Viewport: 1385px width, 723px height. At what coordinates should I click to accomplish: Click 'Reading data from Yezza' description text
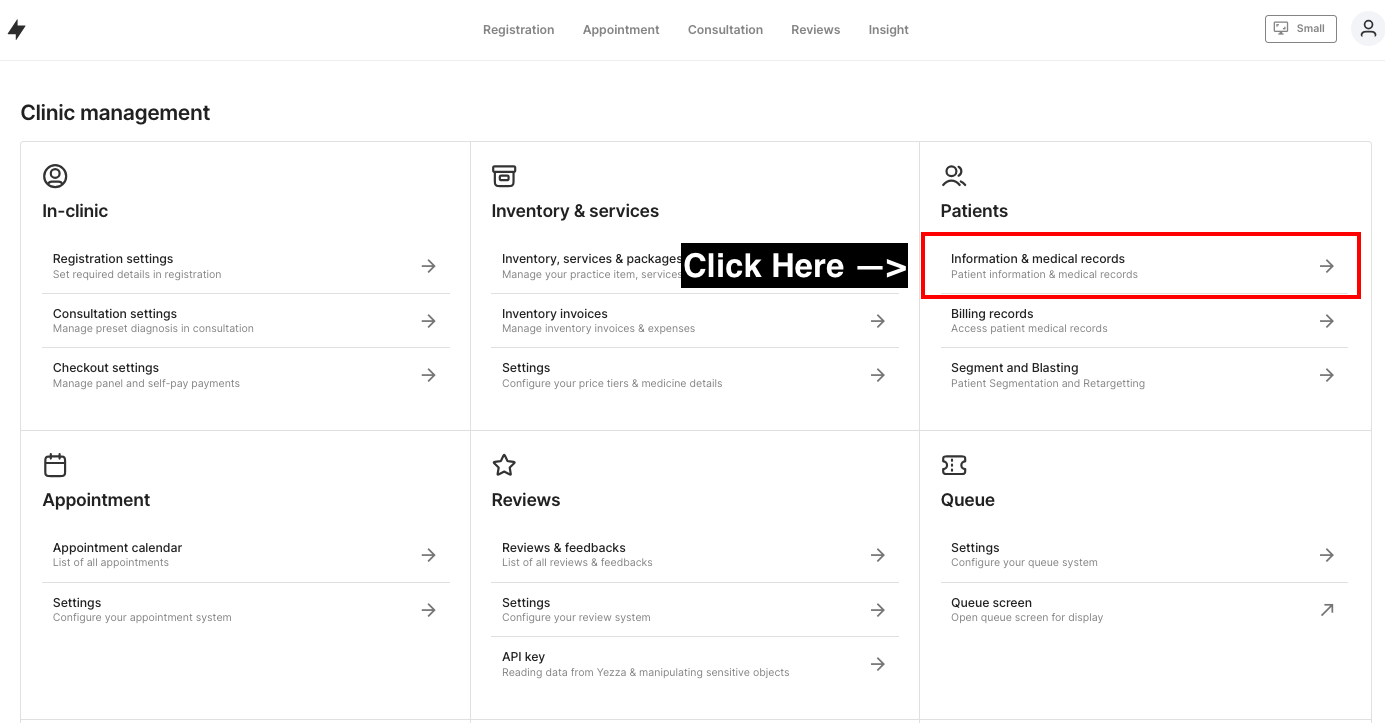(x=646, y=673)
